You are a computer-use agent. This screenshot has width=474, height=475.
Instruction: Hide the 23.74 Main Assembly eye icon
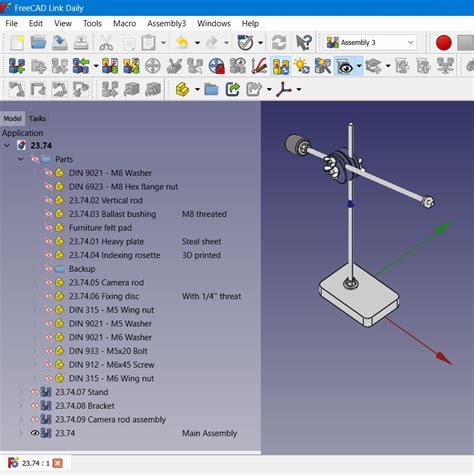tap(35, 433)
